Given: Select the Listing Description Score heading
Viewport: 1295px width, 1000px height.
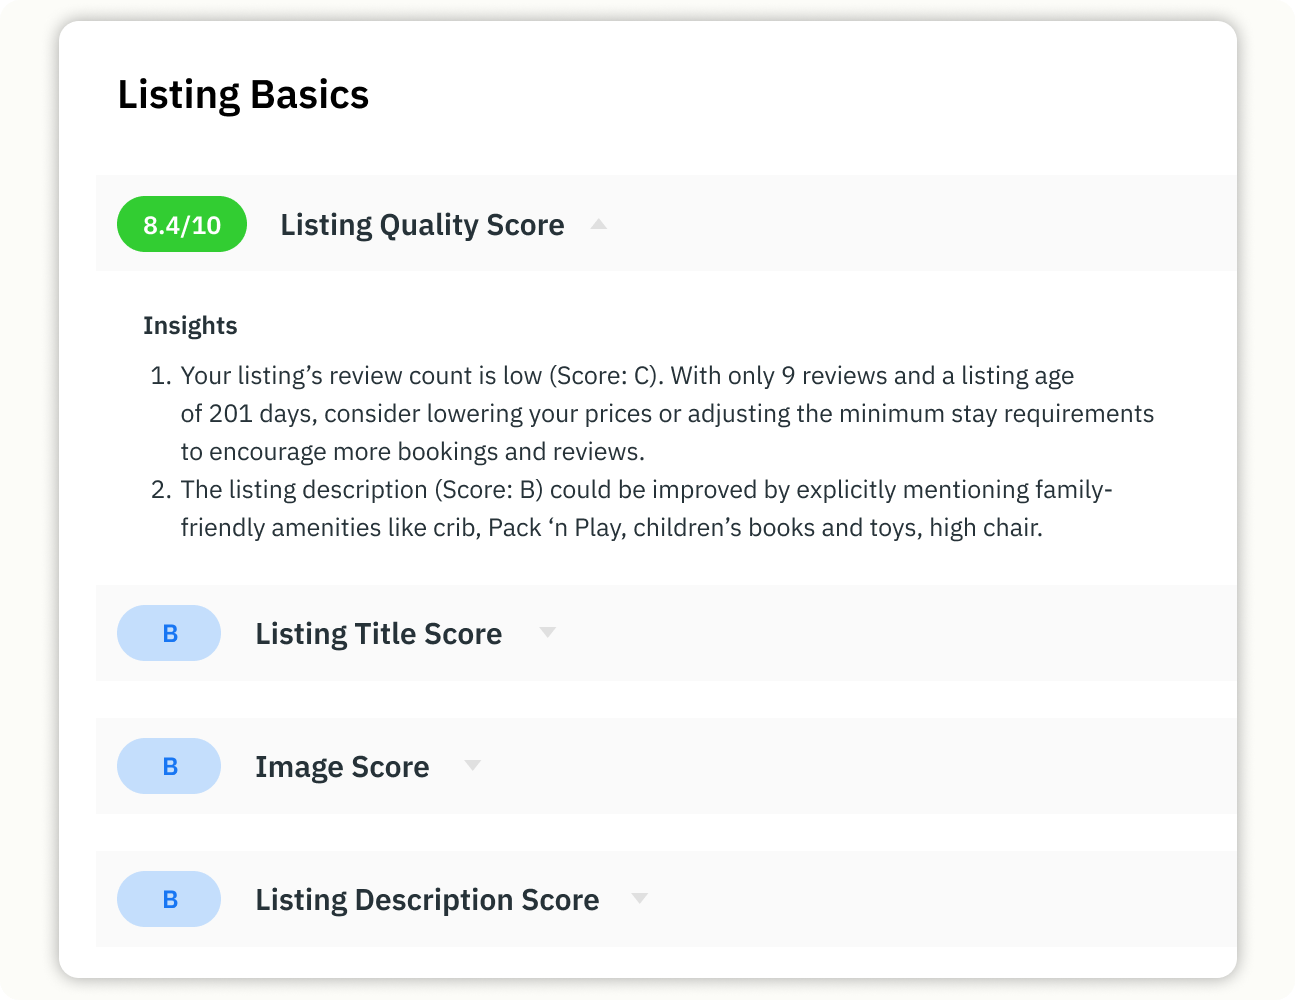Looking at the screenshot, I should tap(427, 900).
